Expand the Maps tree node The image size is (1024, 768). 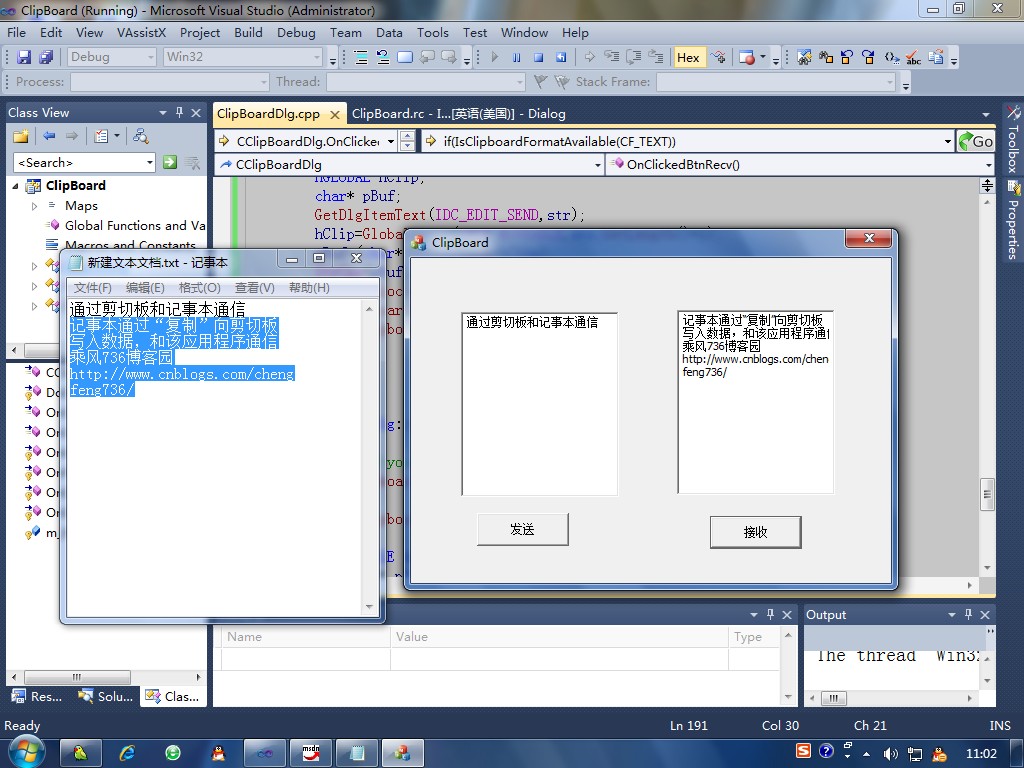tap(35, 206)
